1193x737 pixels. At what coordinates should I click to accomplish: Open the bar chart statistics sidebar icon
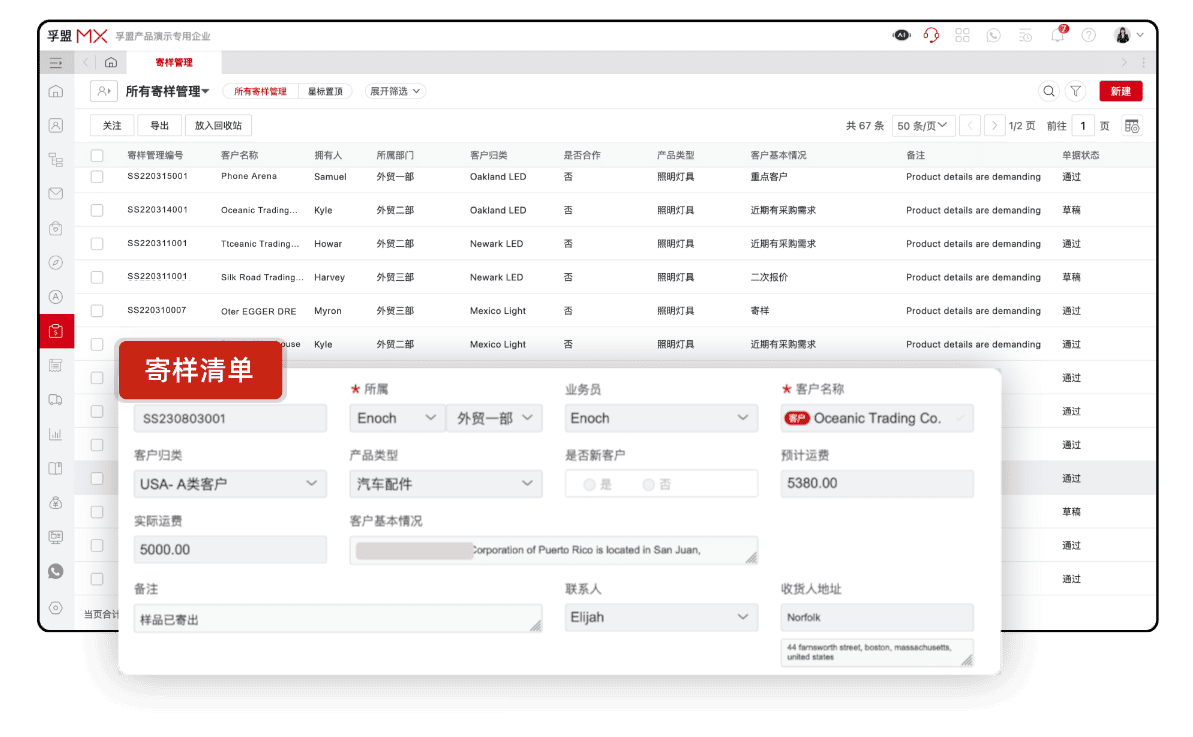pyautogui.click(x=55, y=433)
